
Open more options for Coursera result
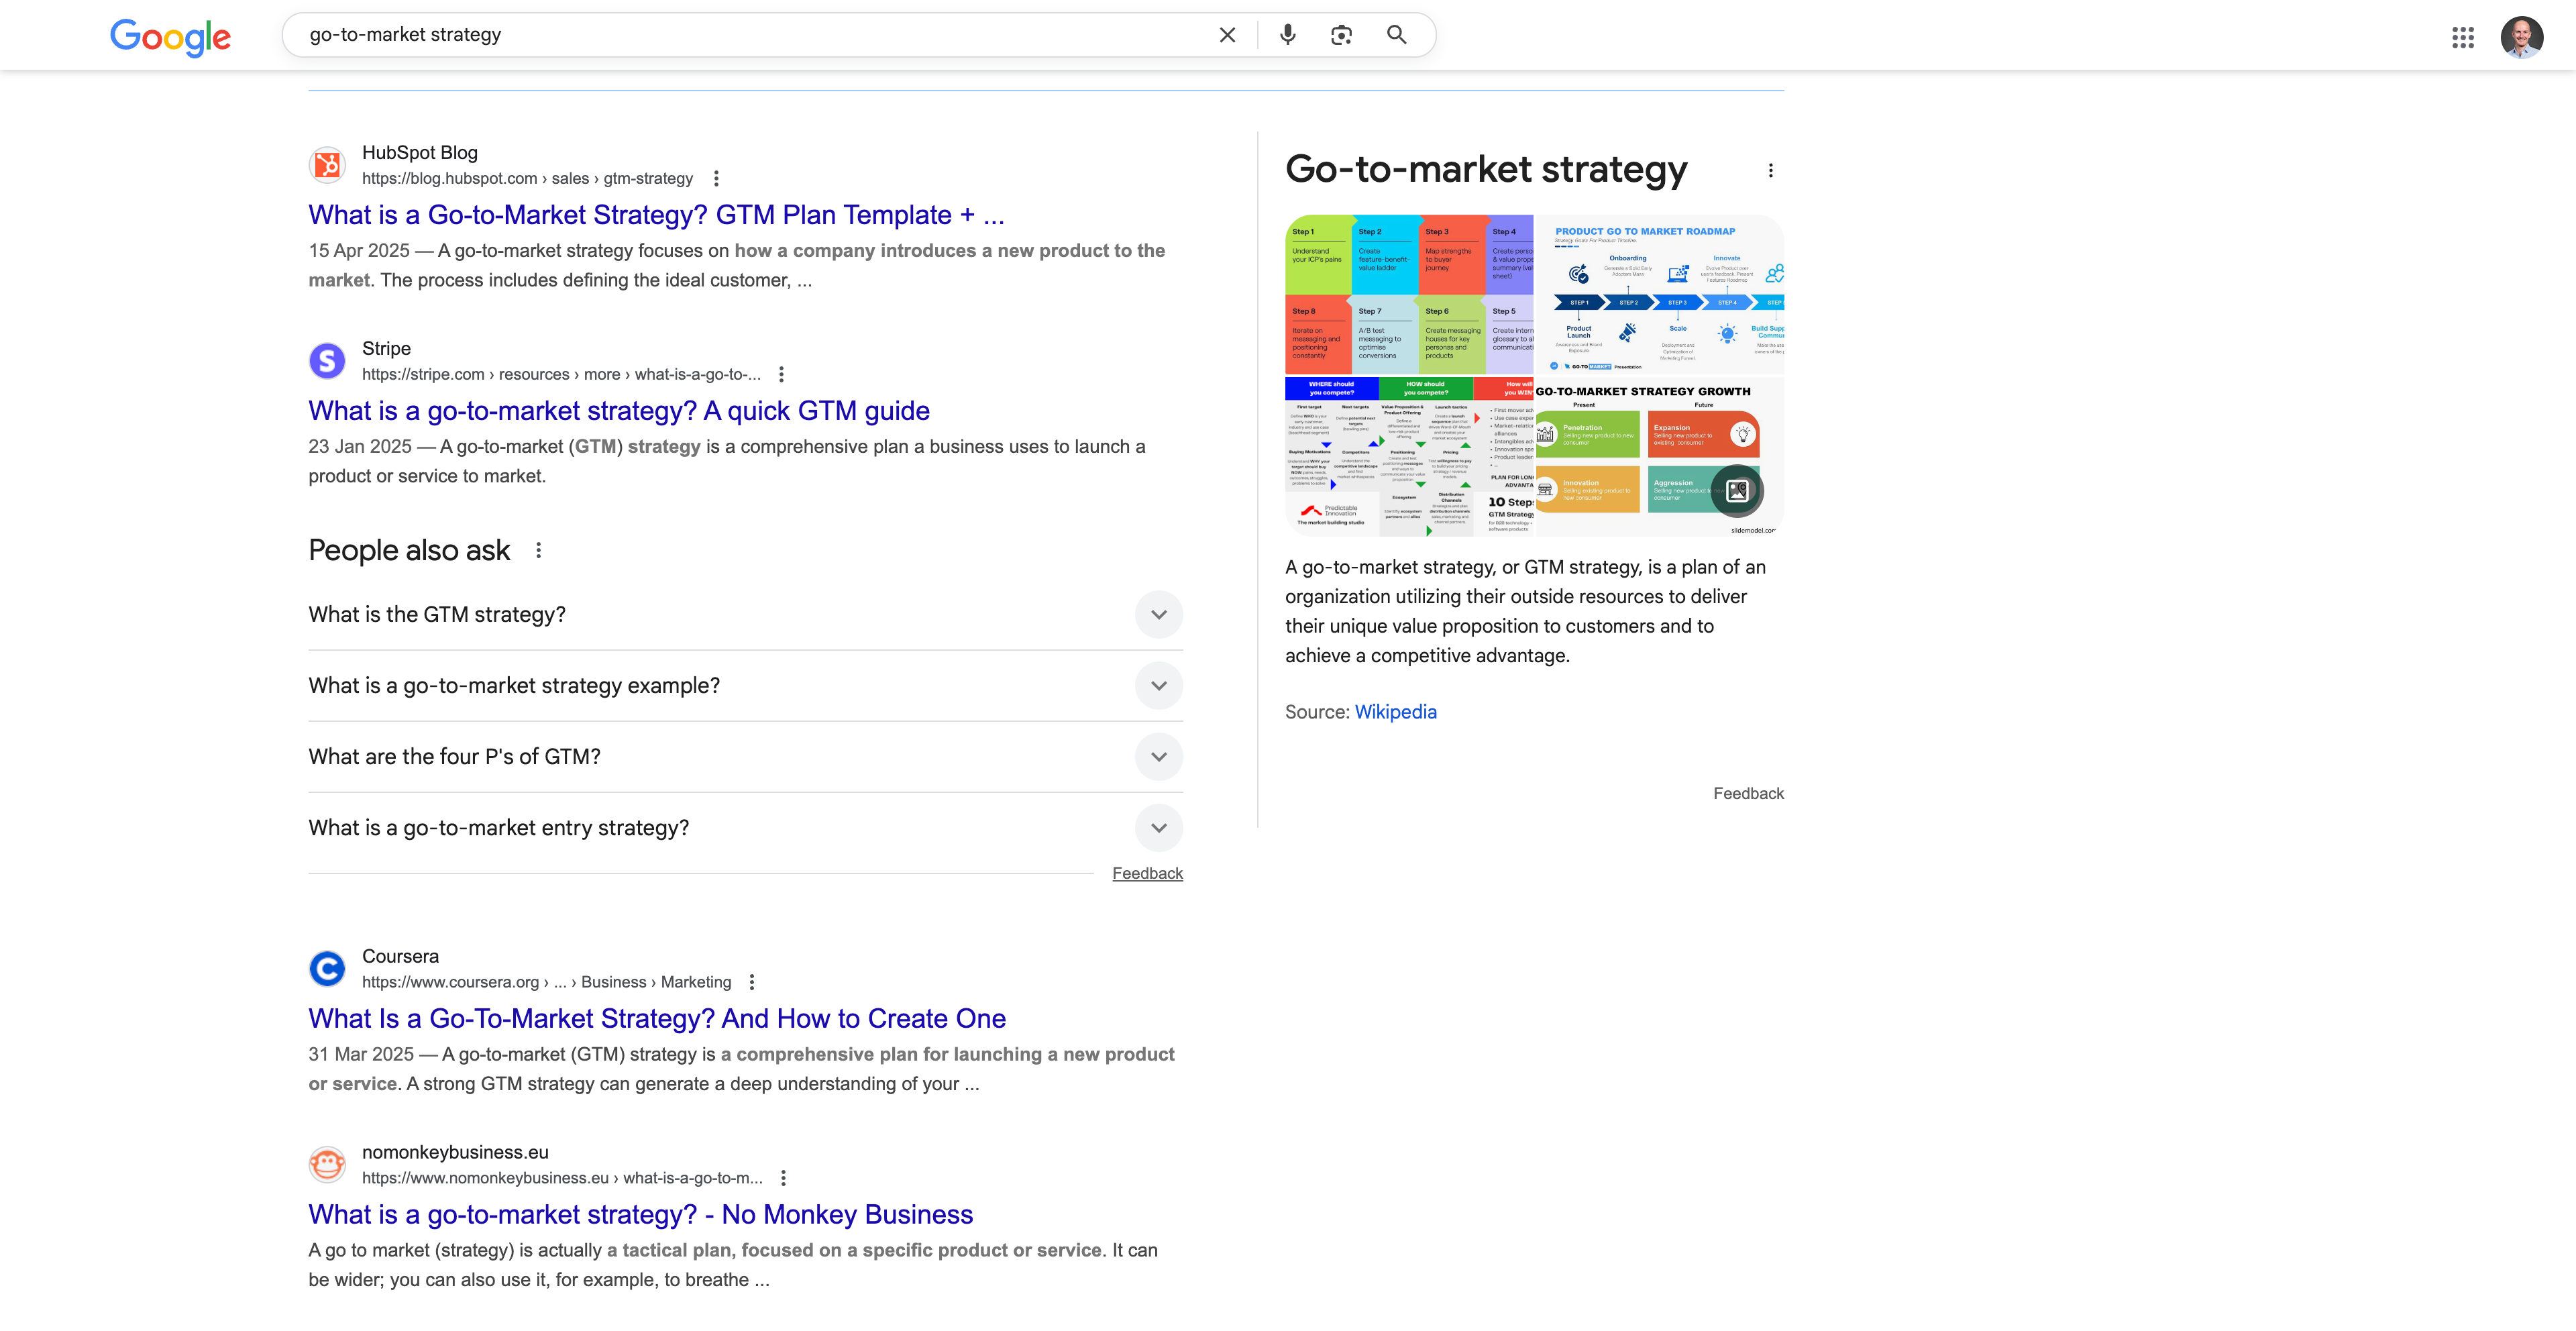click(x=752, y=983)
